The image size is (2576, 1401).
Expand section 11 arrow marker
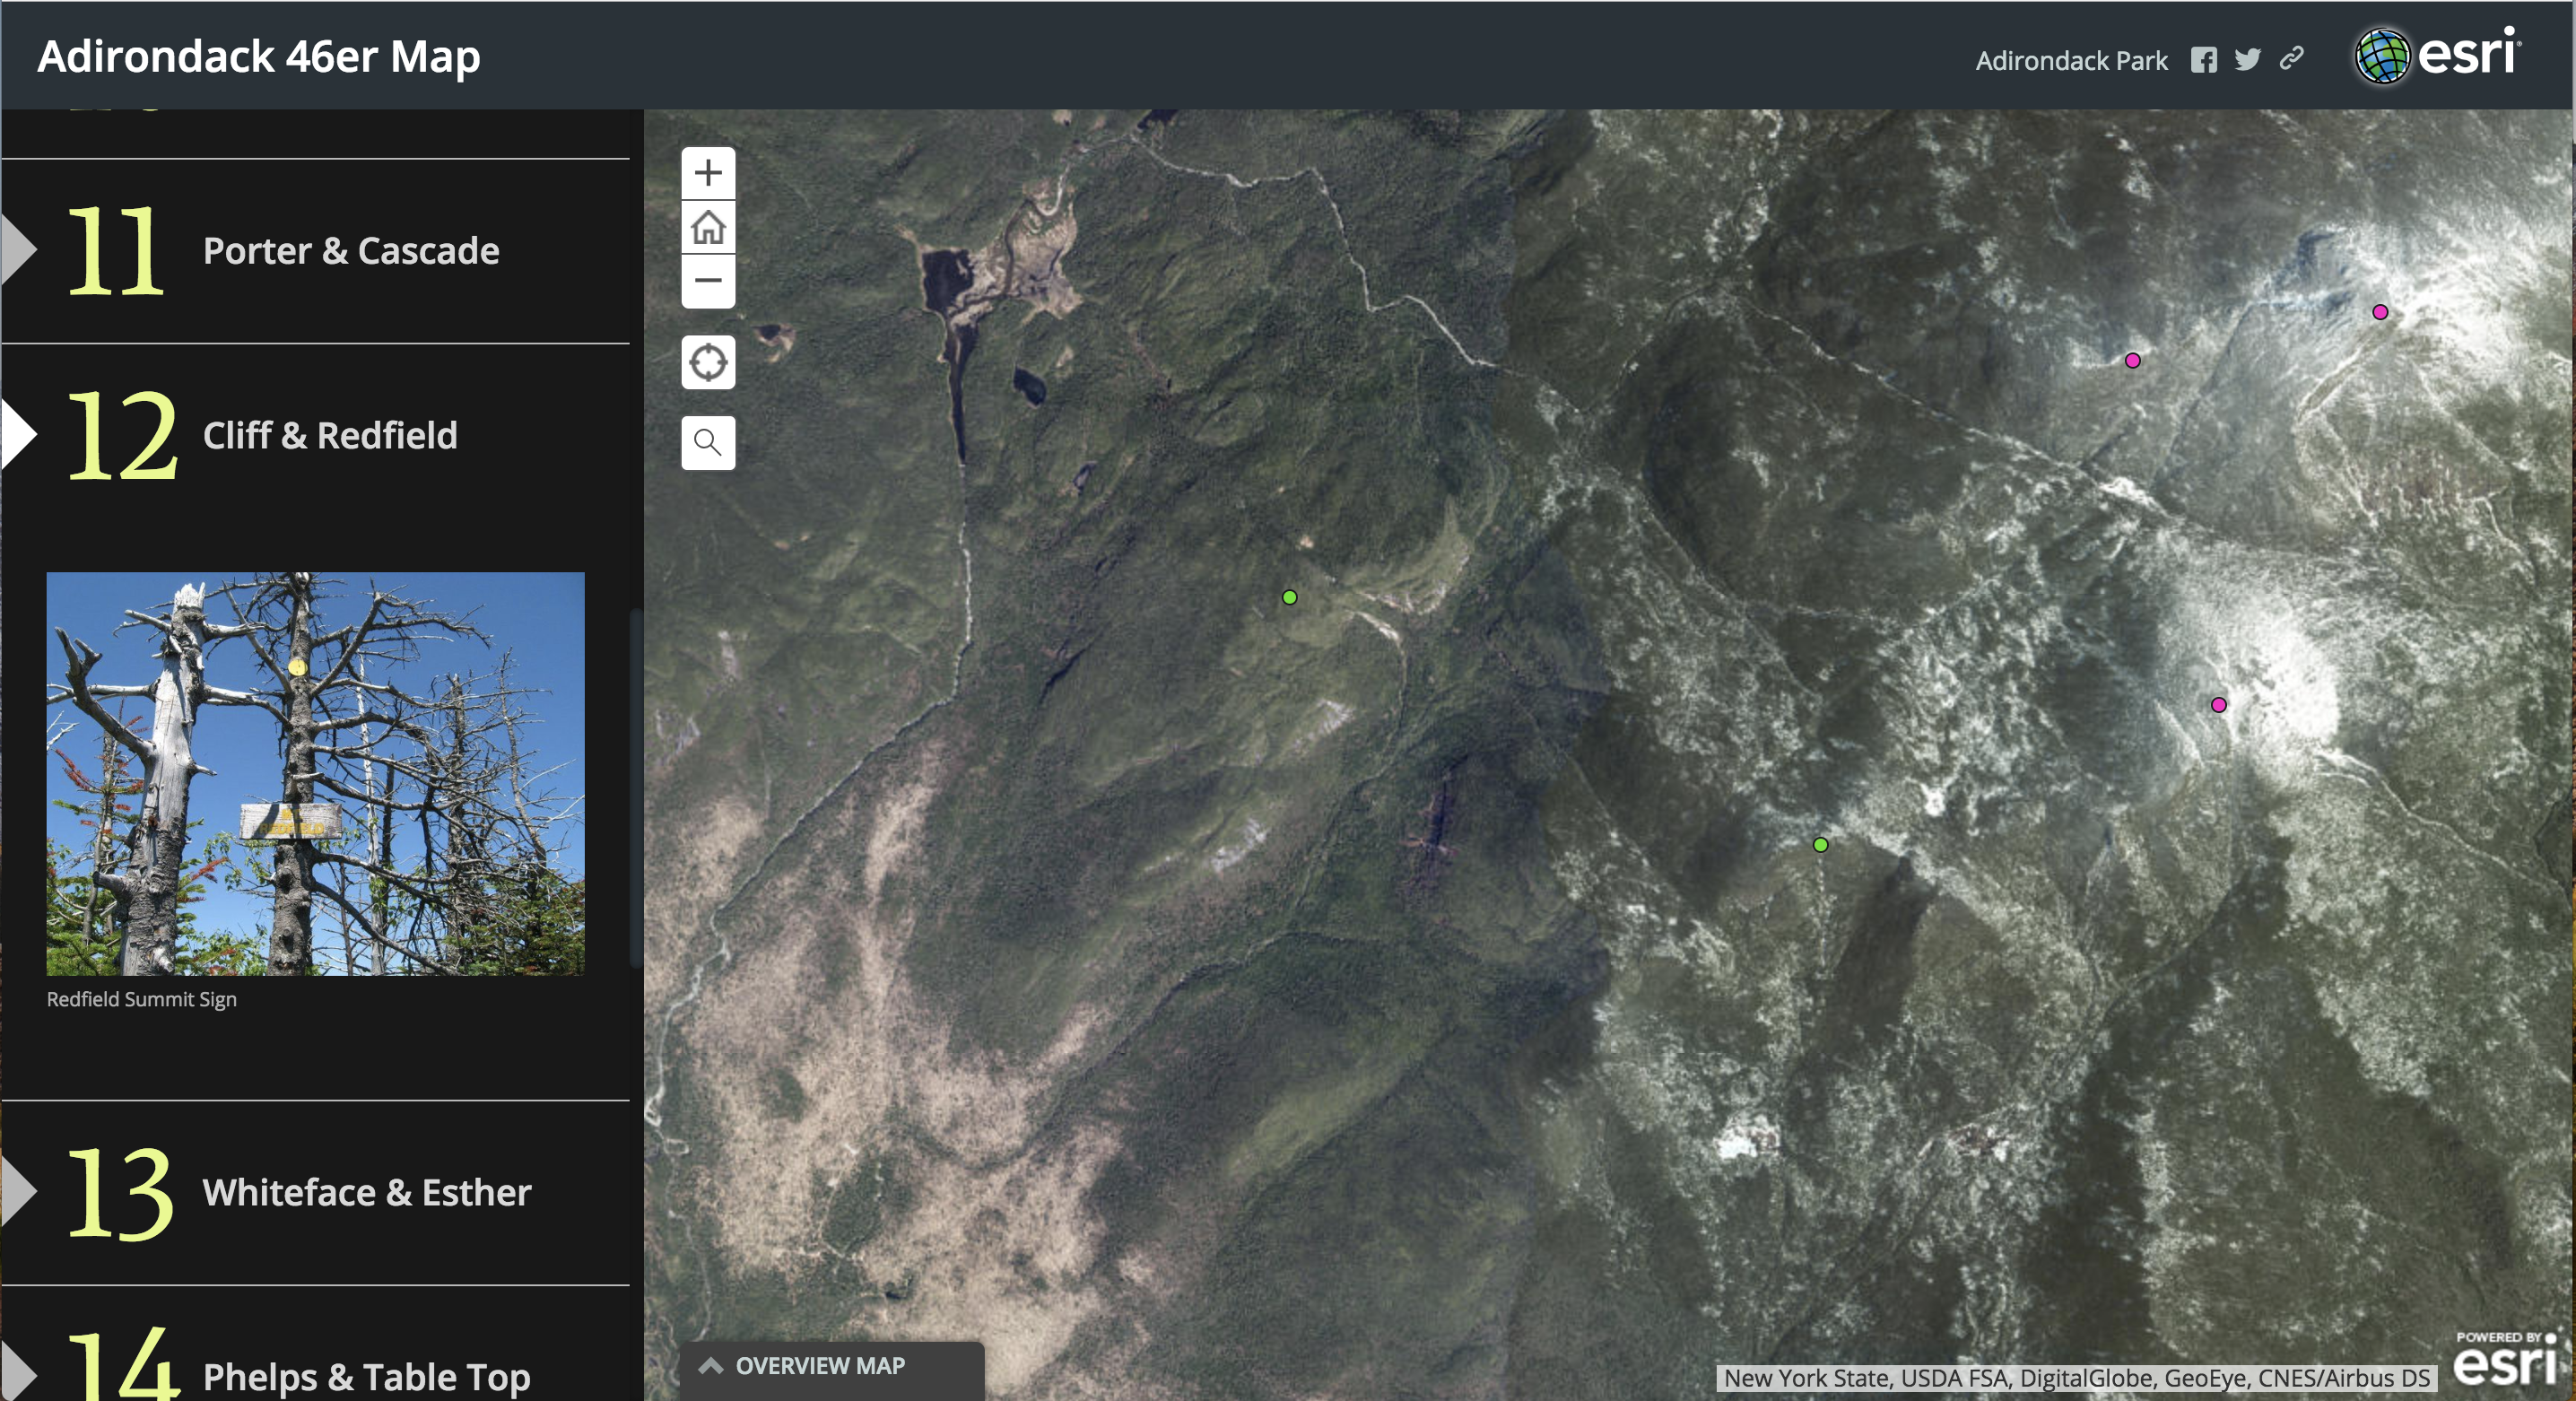point(18,250)
